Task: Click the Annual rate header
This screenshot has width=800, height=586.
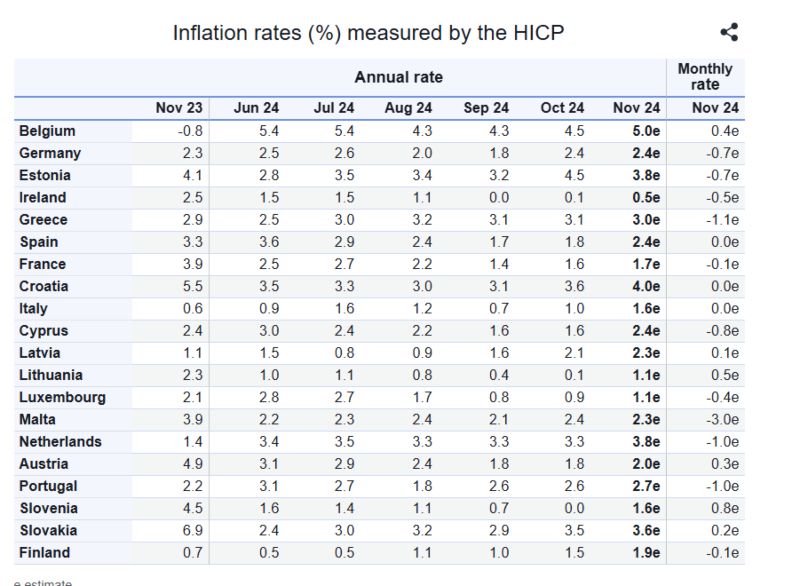Action: (398, 77)
